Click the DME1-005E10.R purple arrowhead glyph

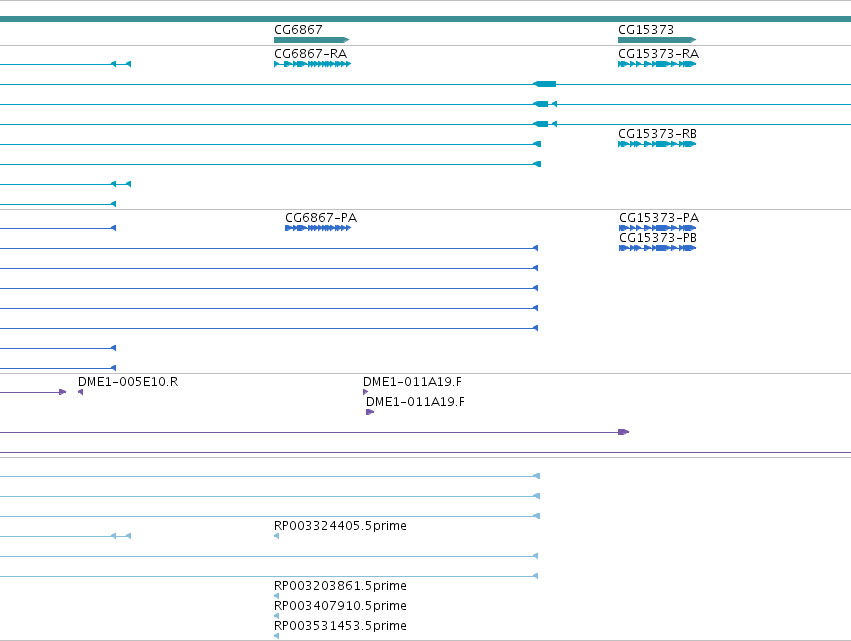click(x=80, y=392)
